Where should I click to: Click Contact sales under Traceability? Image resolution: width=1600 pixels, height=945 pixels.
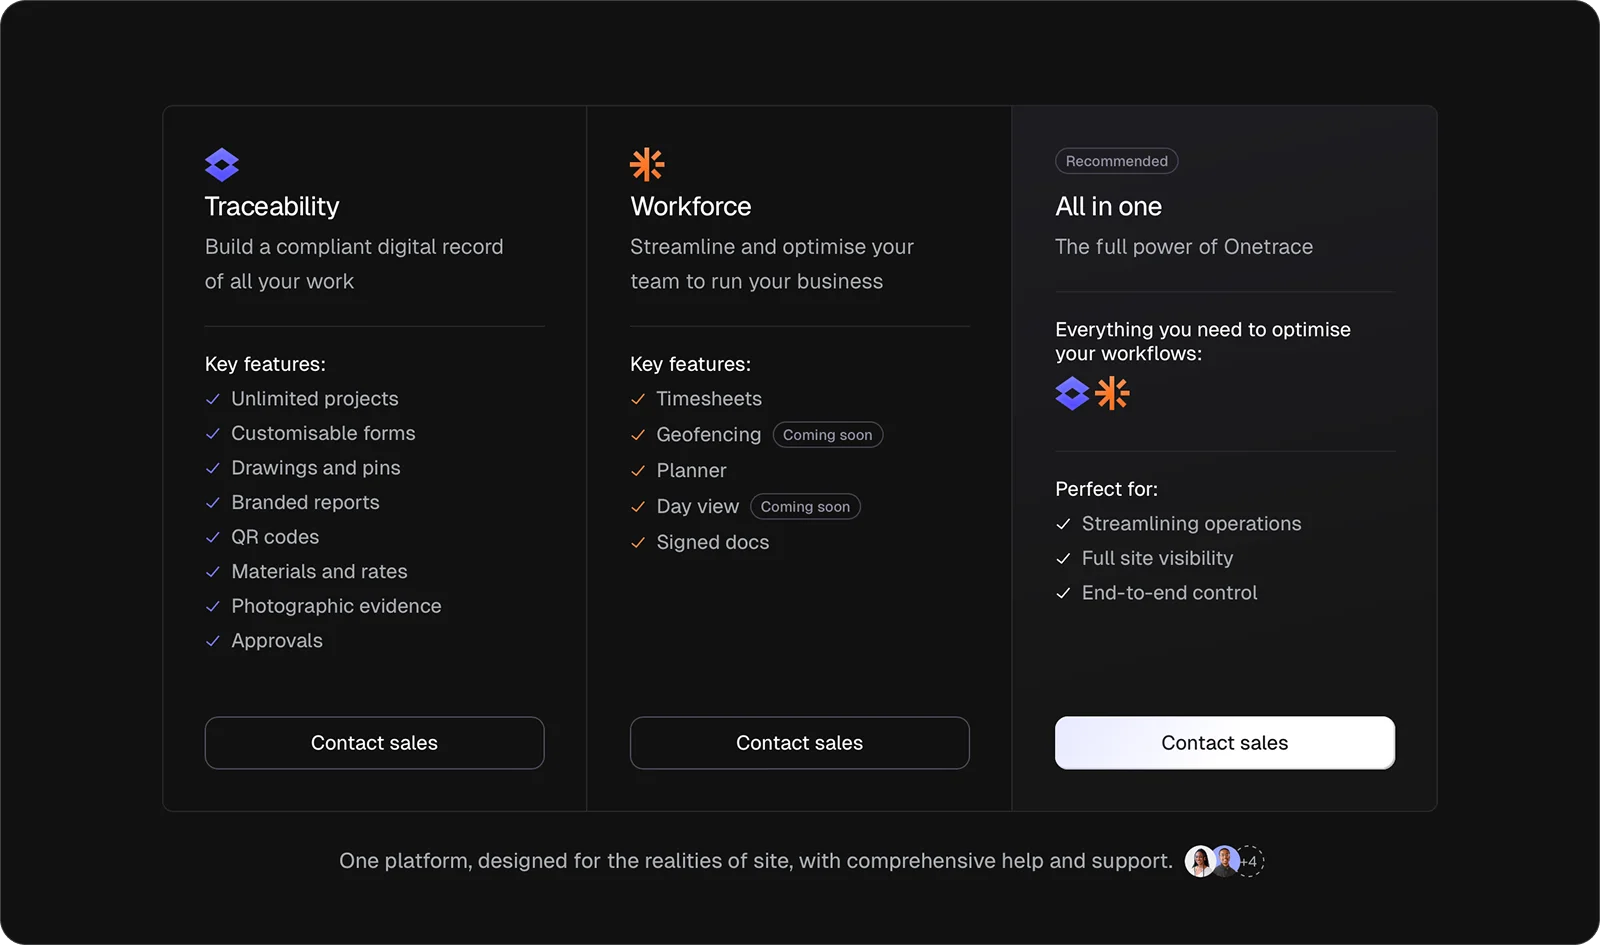(x=374, y=743)
